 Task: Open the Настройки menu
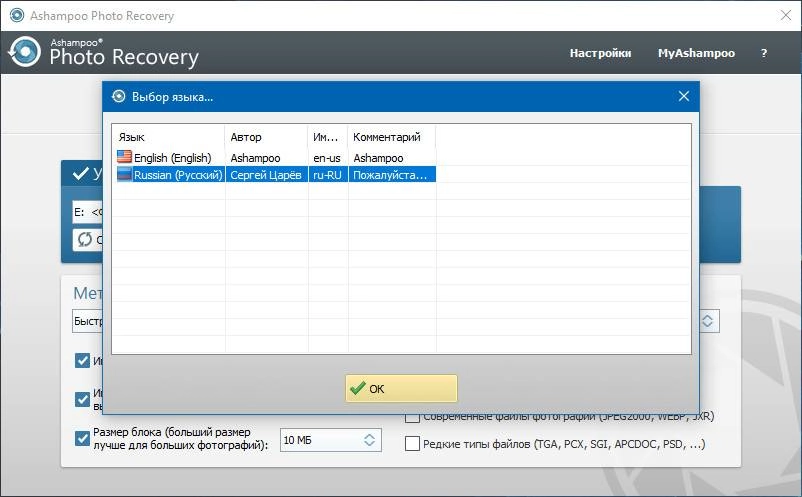tap(600, 53)
